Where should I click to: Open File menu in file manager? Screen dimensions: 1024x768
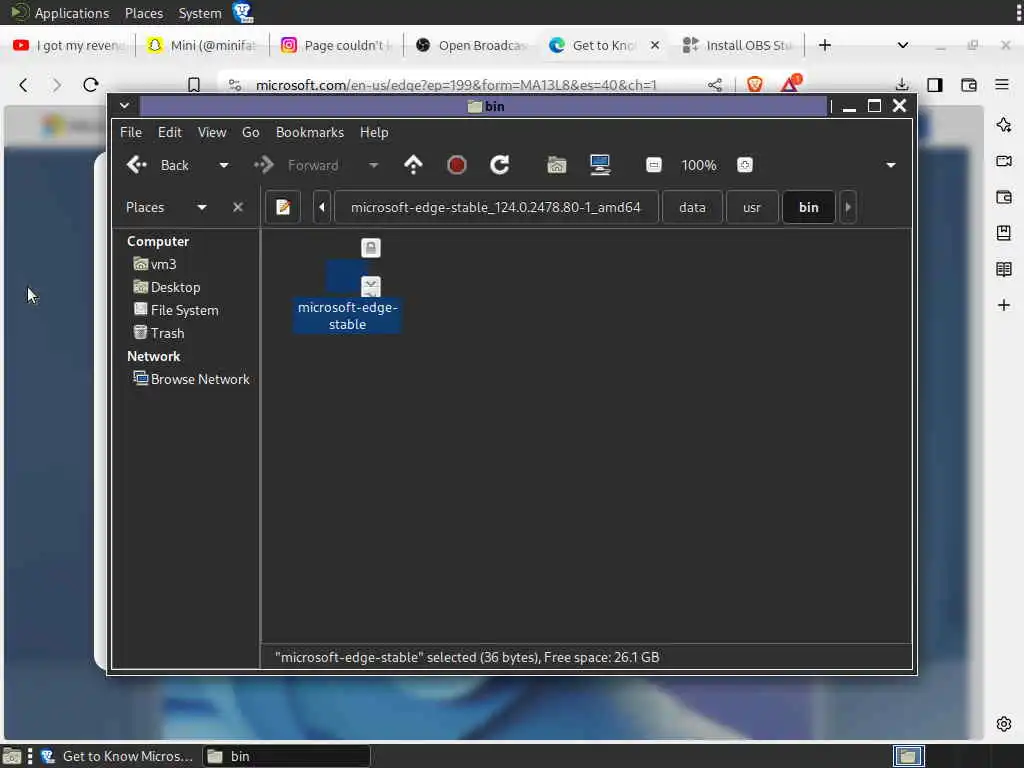pyautogui.click(x=131, y=132)
